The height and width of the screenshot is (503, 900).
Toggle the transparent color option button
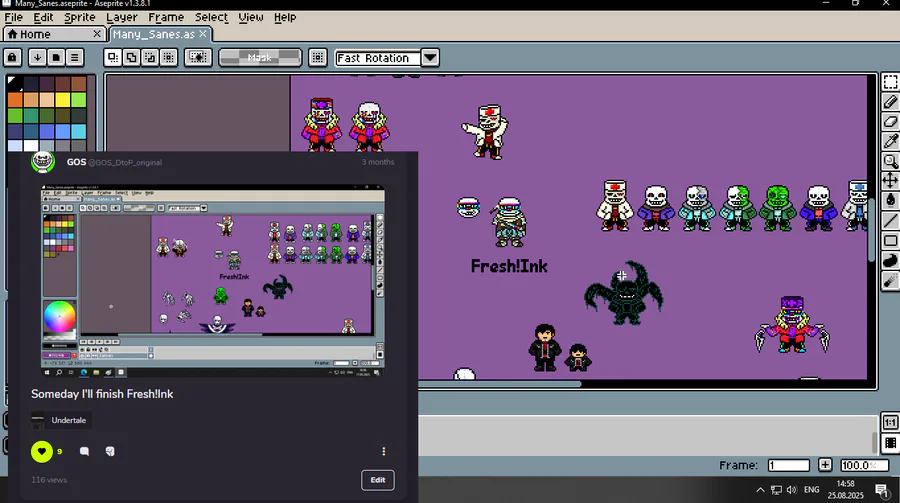point(198,57)
